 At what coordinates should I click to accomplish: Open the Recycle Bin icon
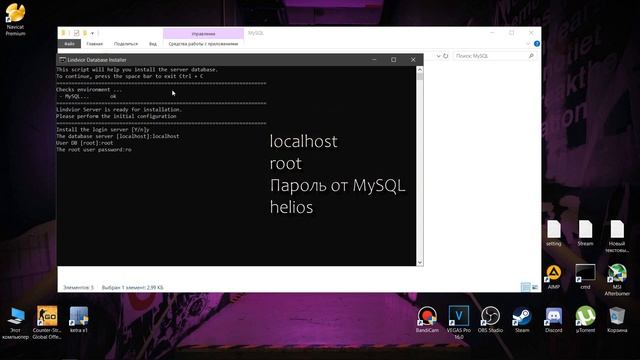coord(617,320)
